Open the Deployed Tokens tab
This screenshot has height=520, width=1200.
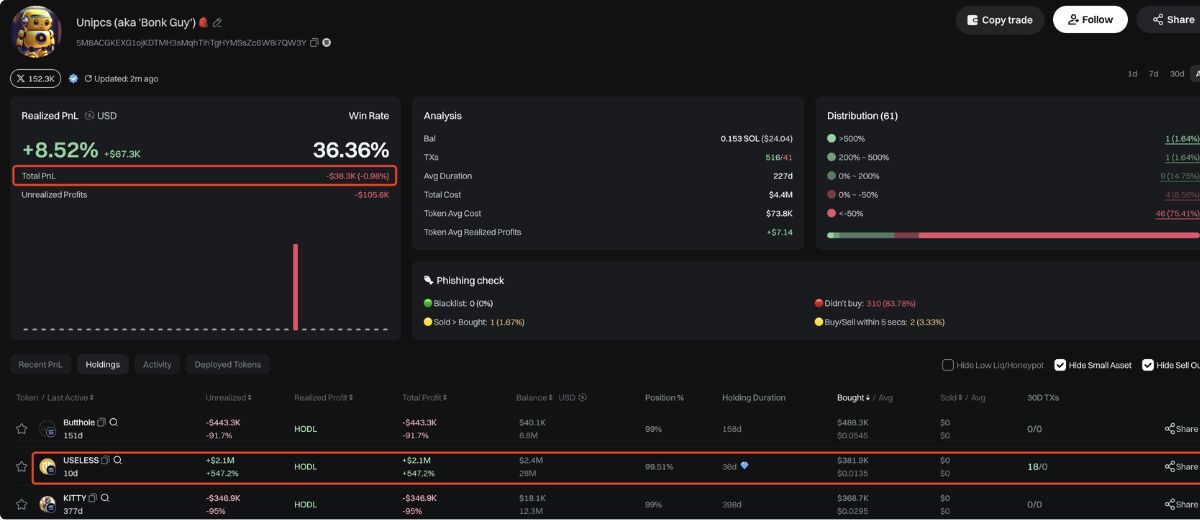click(228, 365)
